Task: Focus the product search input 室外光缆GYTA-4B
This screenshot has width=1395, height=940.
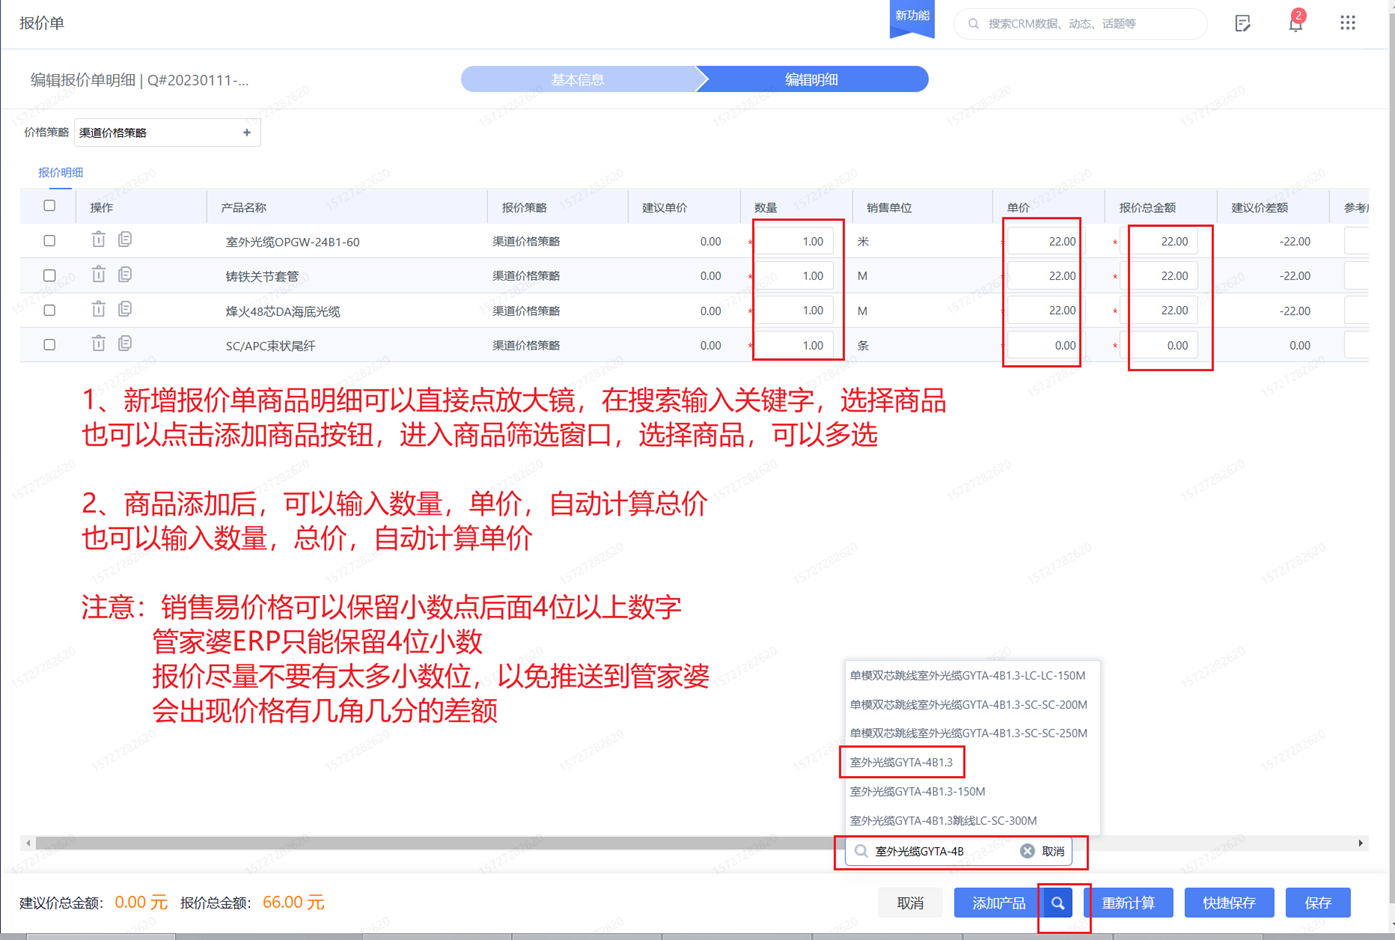Action: point(942,851)
